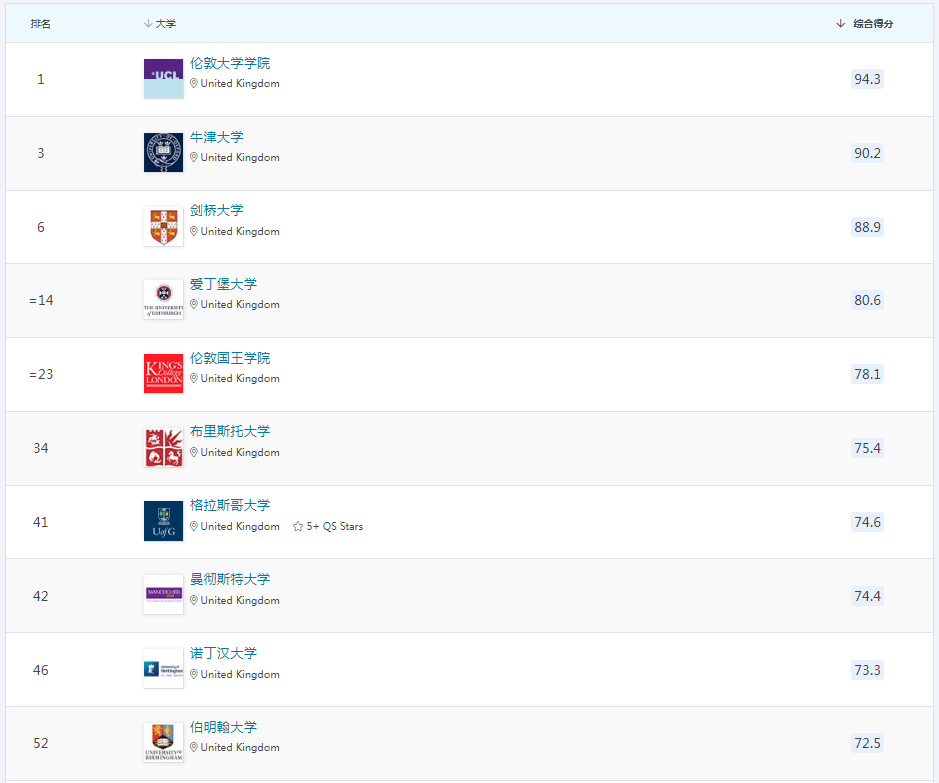Click the University of Birmingham crest logo

[x=163, y=743]
